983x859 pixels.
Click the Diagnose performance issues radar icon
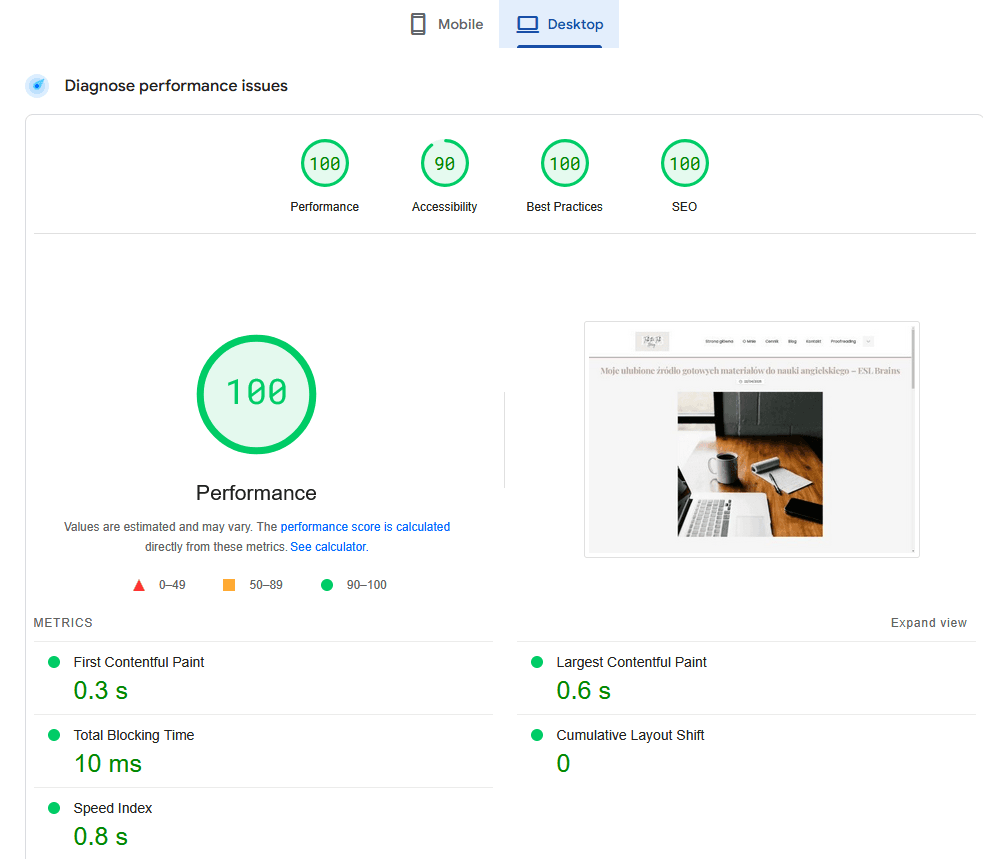click(x=37, y=85)
